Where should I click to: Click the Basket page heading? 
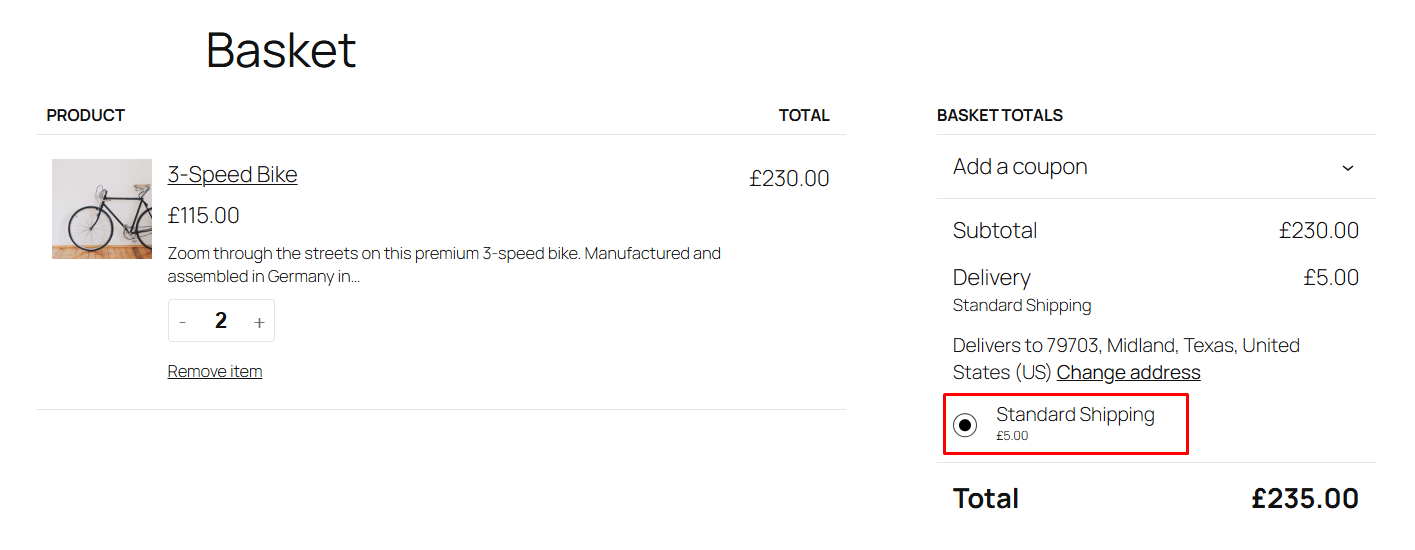point(281,50)
